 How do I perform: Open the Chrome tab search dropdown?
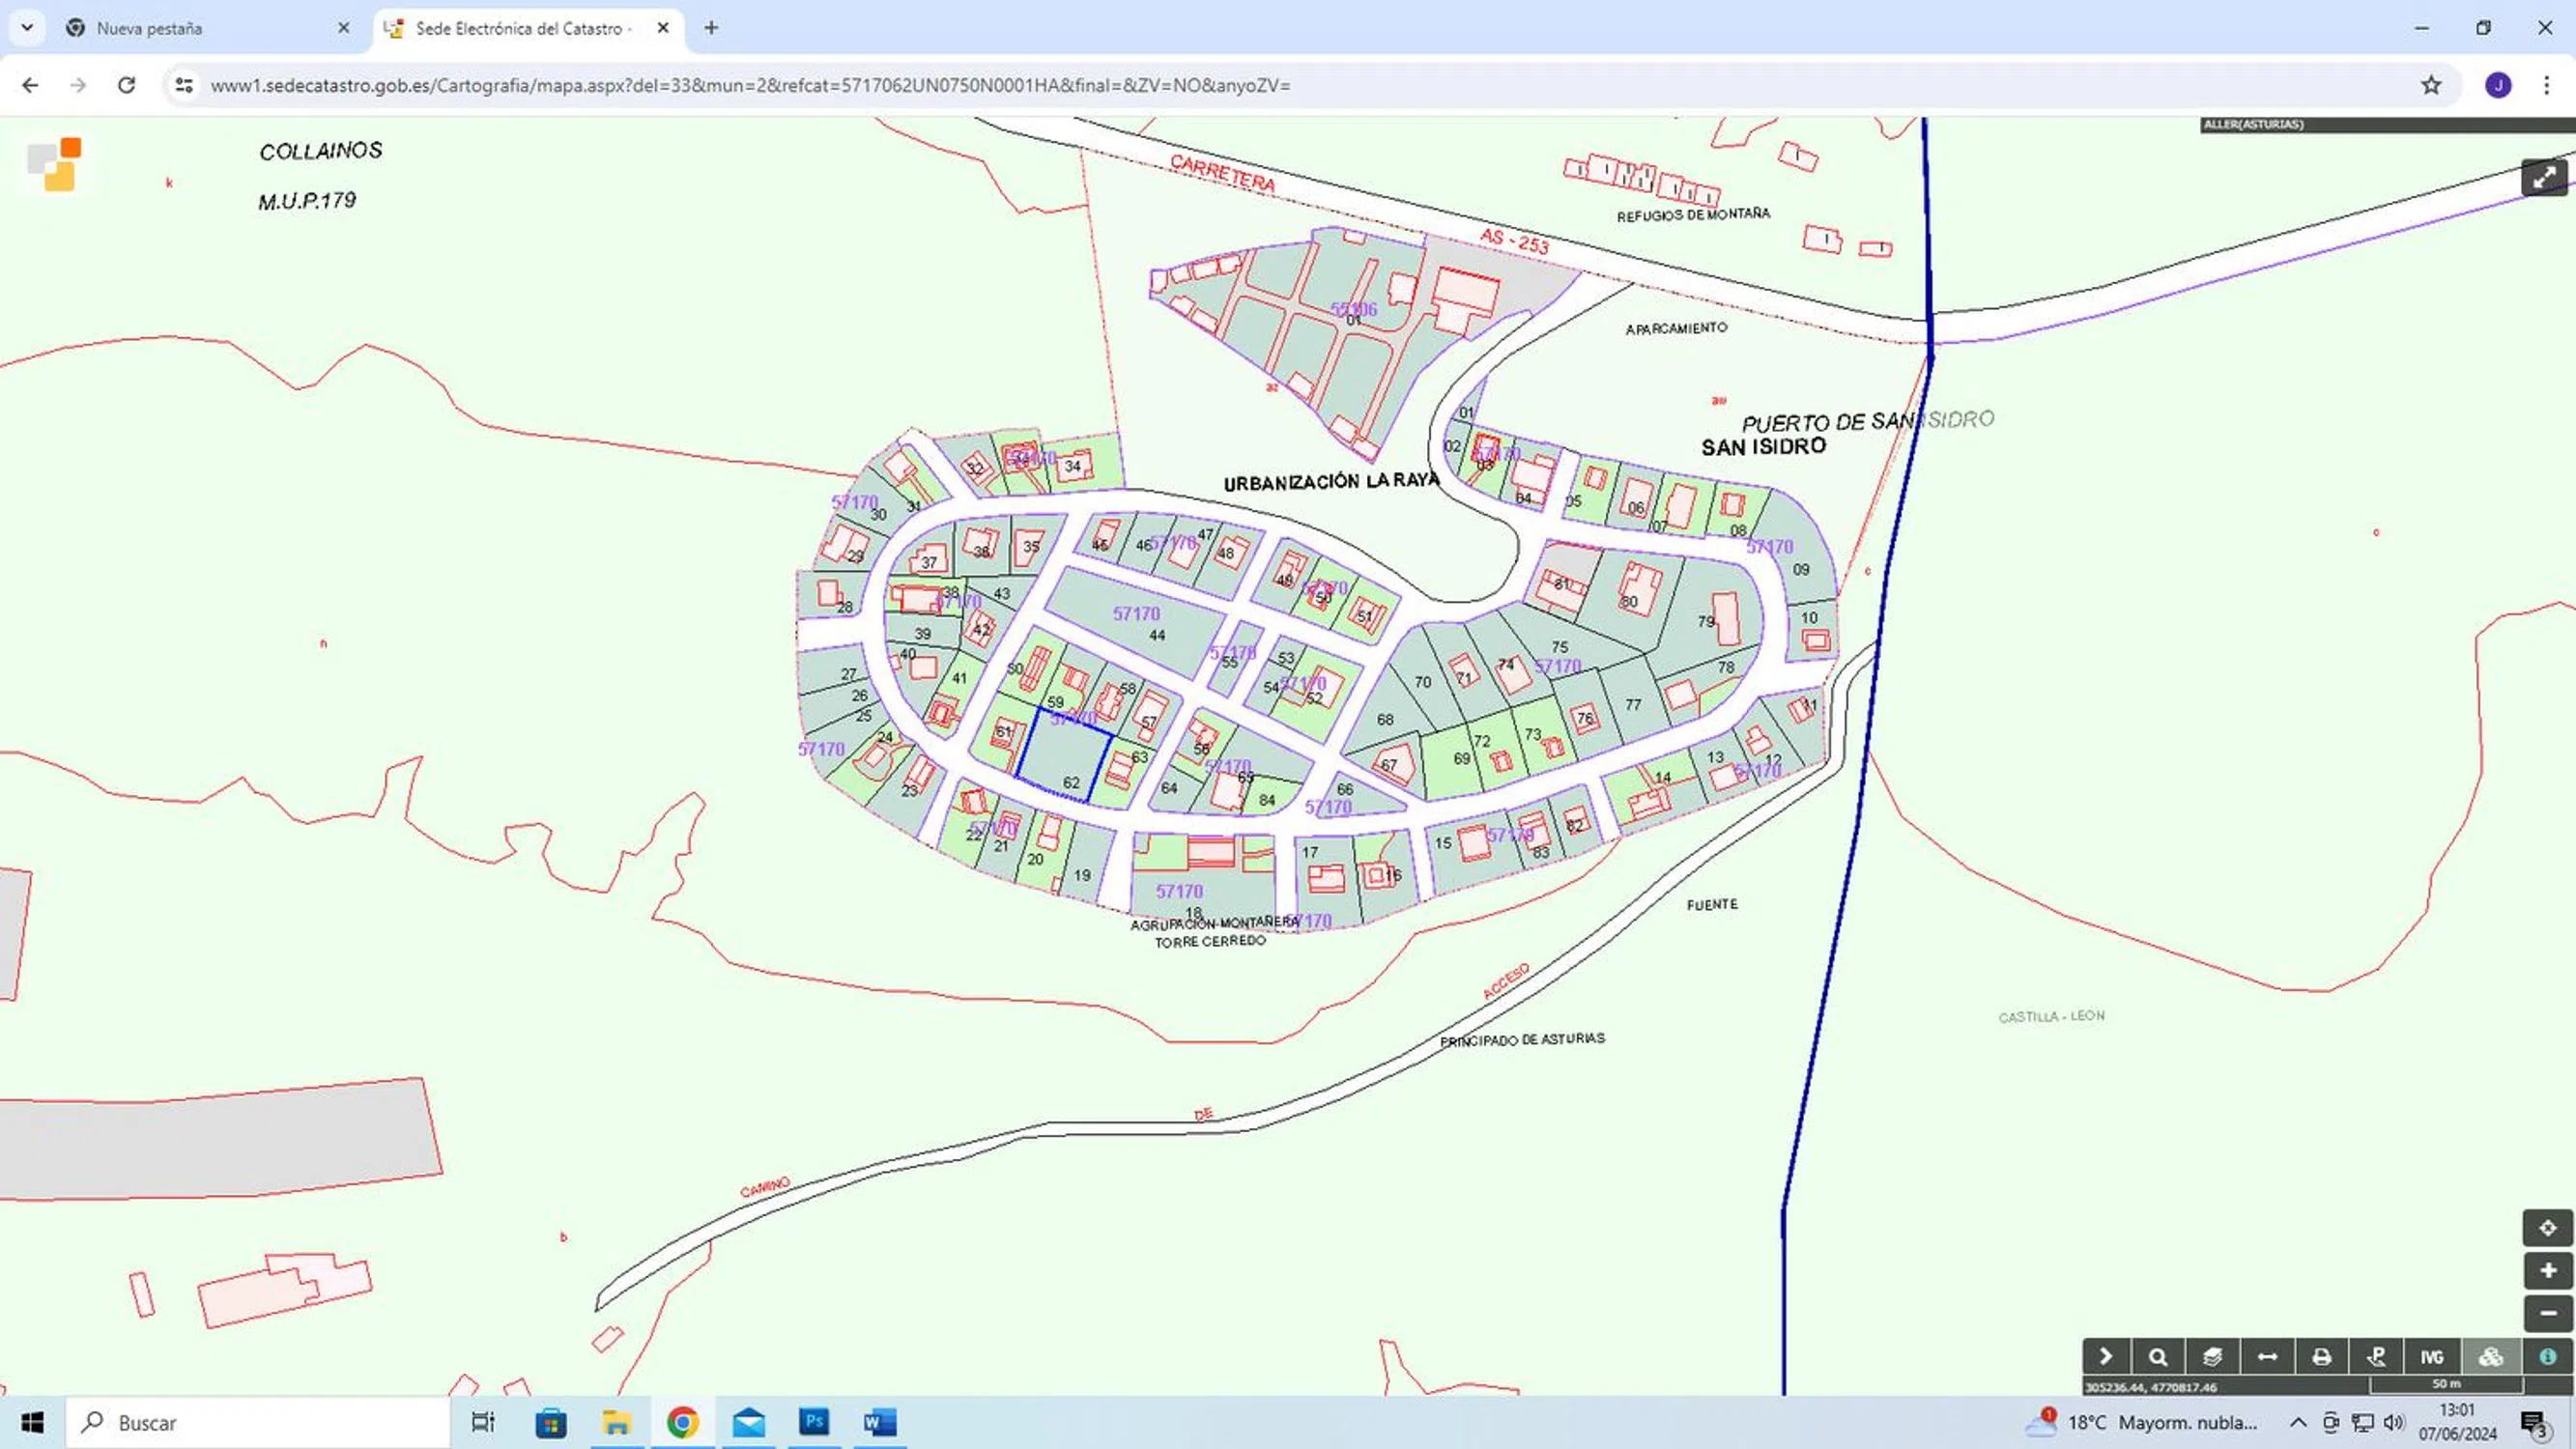click(x=27, y=28)
